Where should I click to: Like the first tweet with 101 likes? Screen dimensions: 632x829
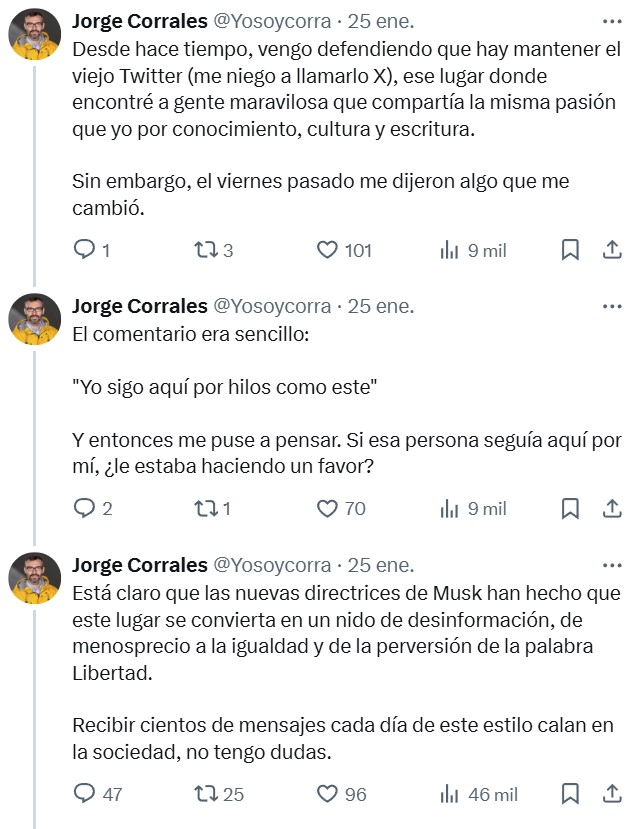[329, 251]
